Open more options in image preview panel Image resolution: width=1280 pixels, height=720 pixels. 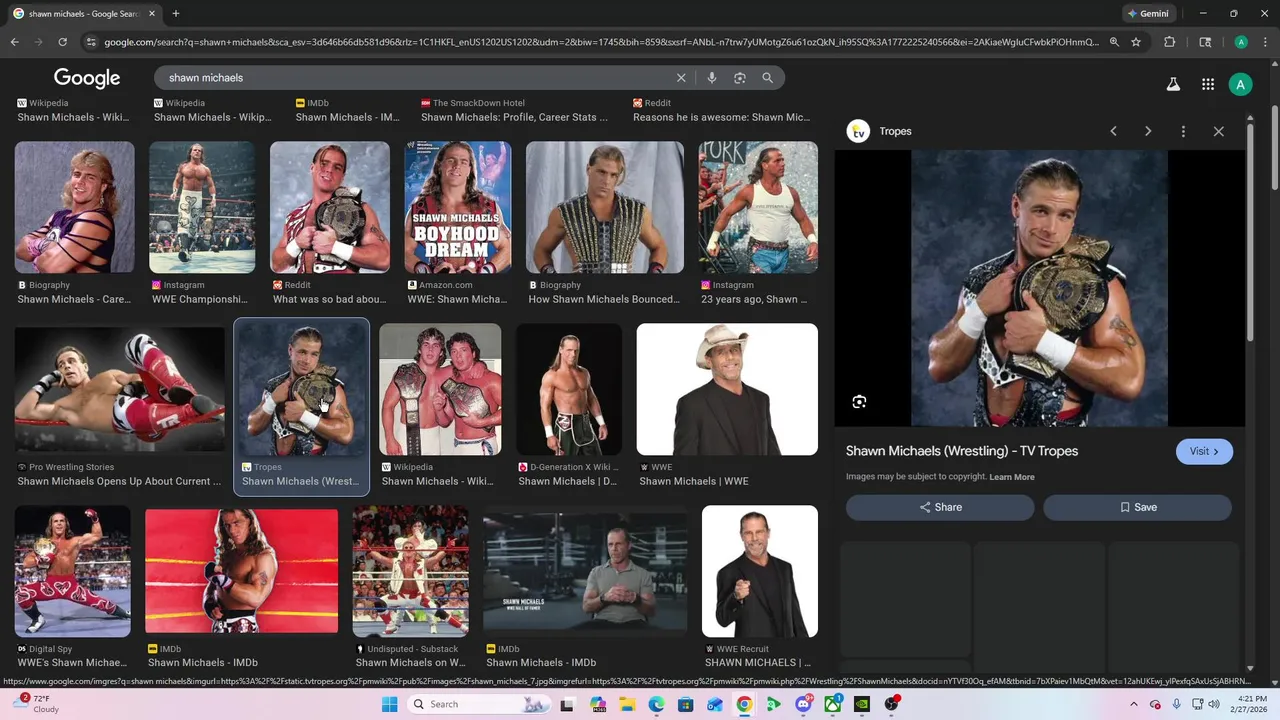click(x=1183, y=131)
